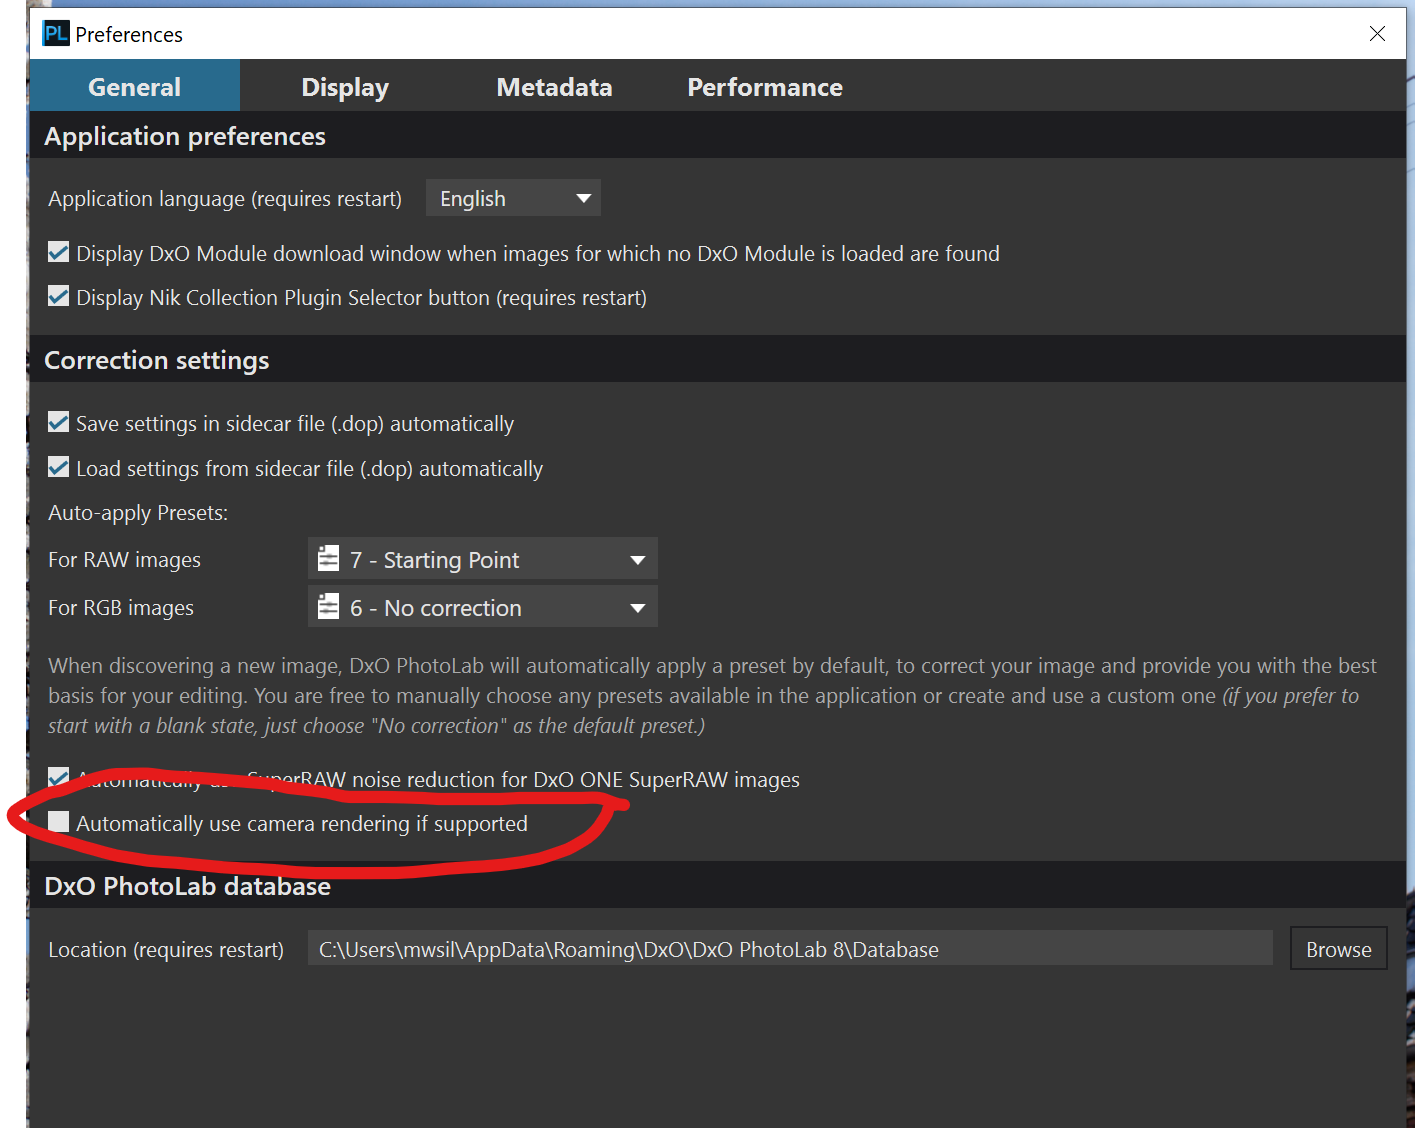Click the Application preferences section header

pyautogui.click(x=185, y=136)
